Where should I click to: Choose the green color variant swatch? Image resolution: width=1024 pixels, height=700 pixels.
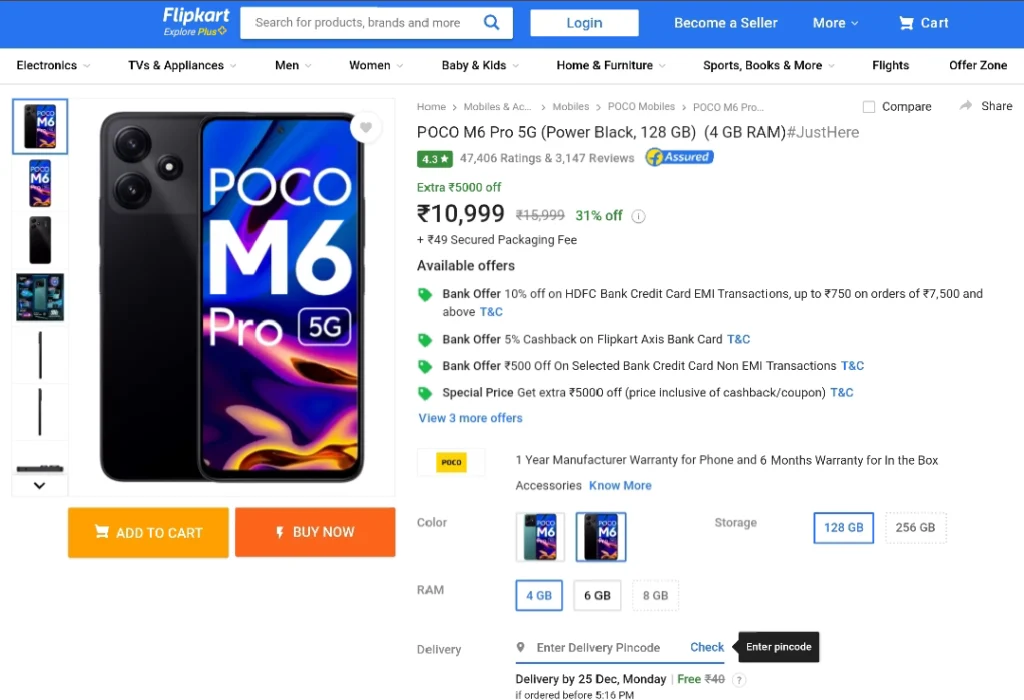click(x=540, y=537)
